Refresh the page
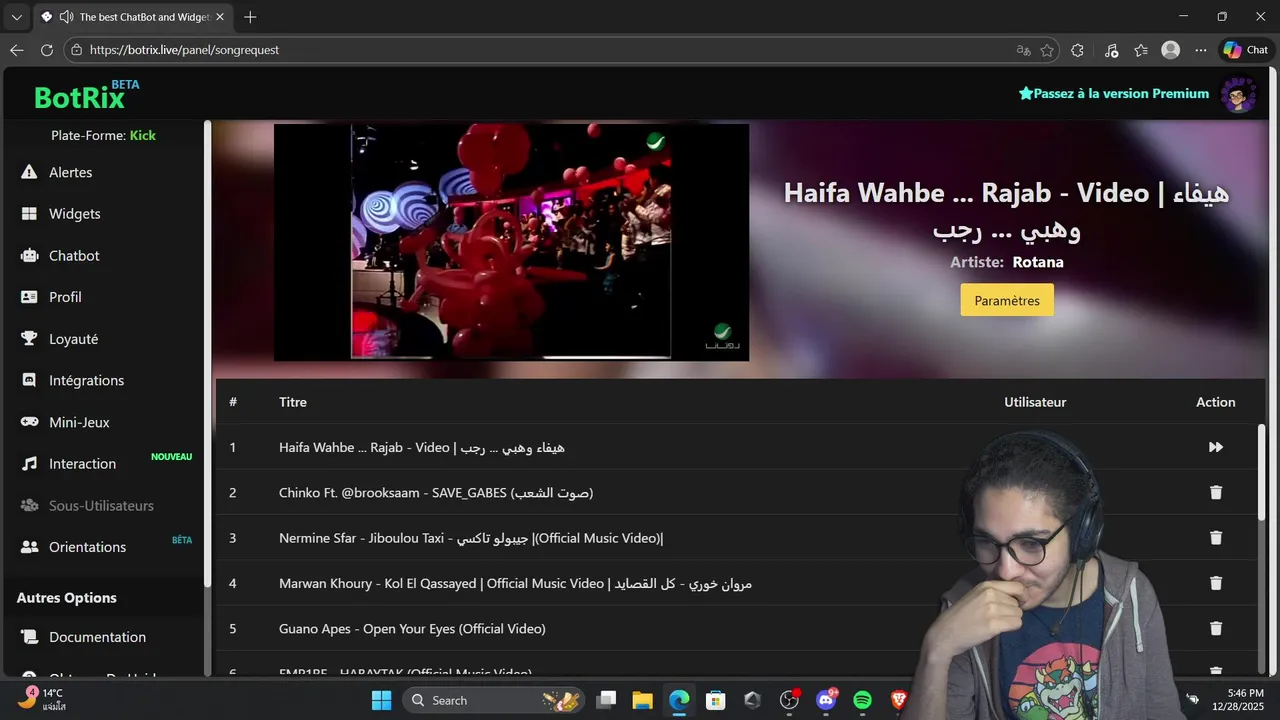Viewport: 1280px width, 720px height. (x=46, y=50)
